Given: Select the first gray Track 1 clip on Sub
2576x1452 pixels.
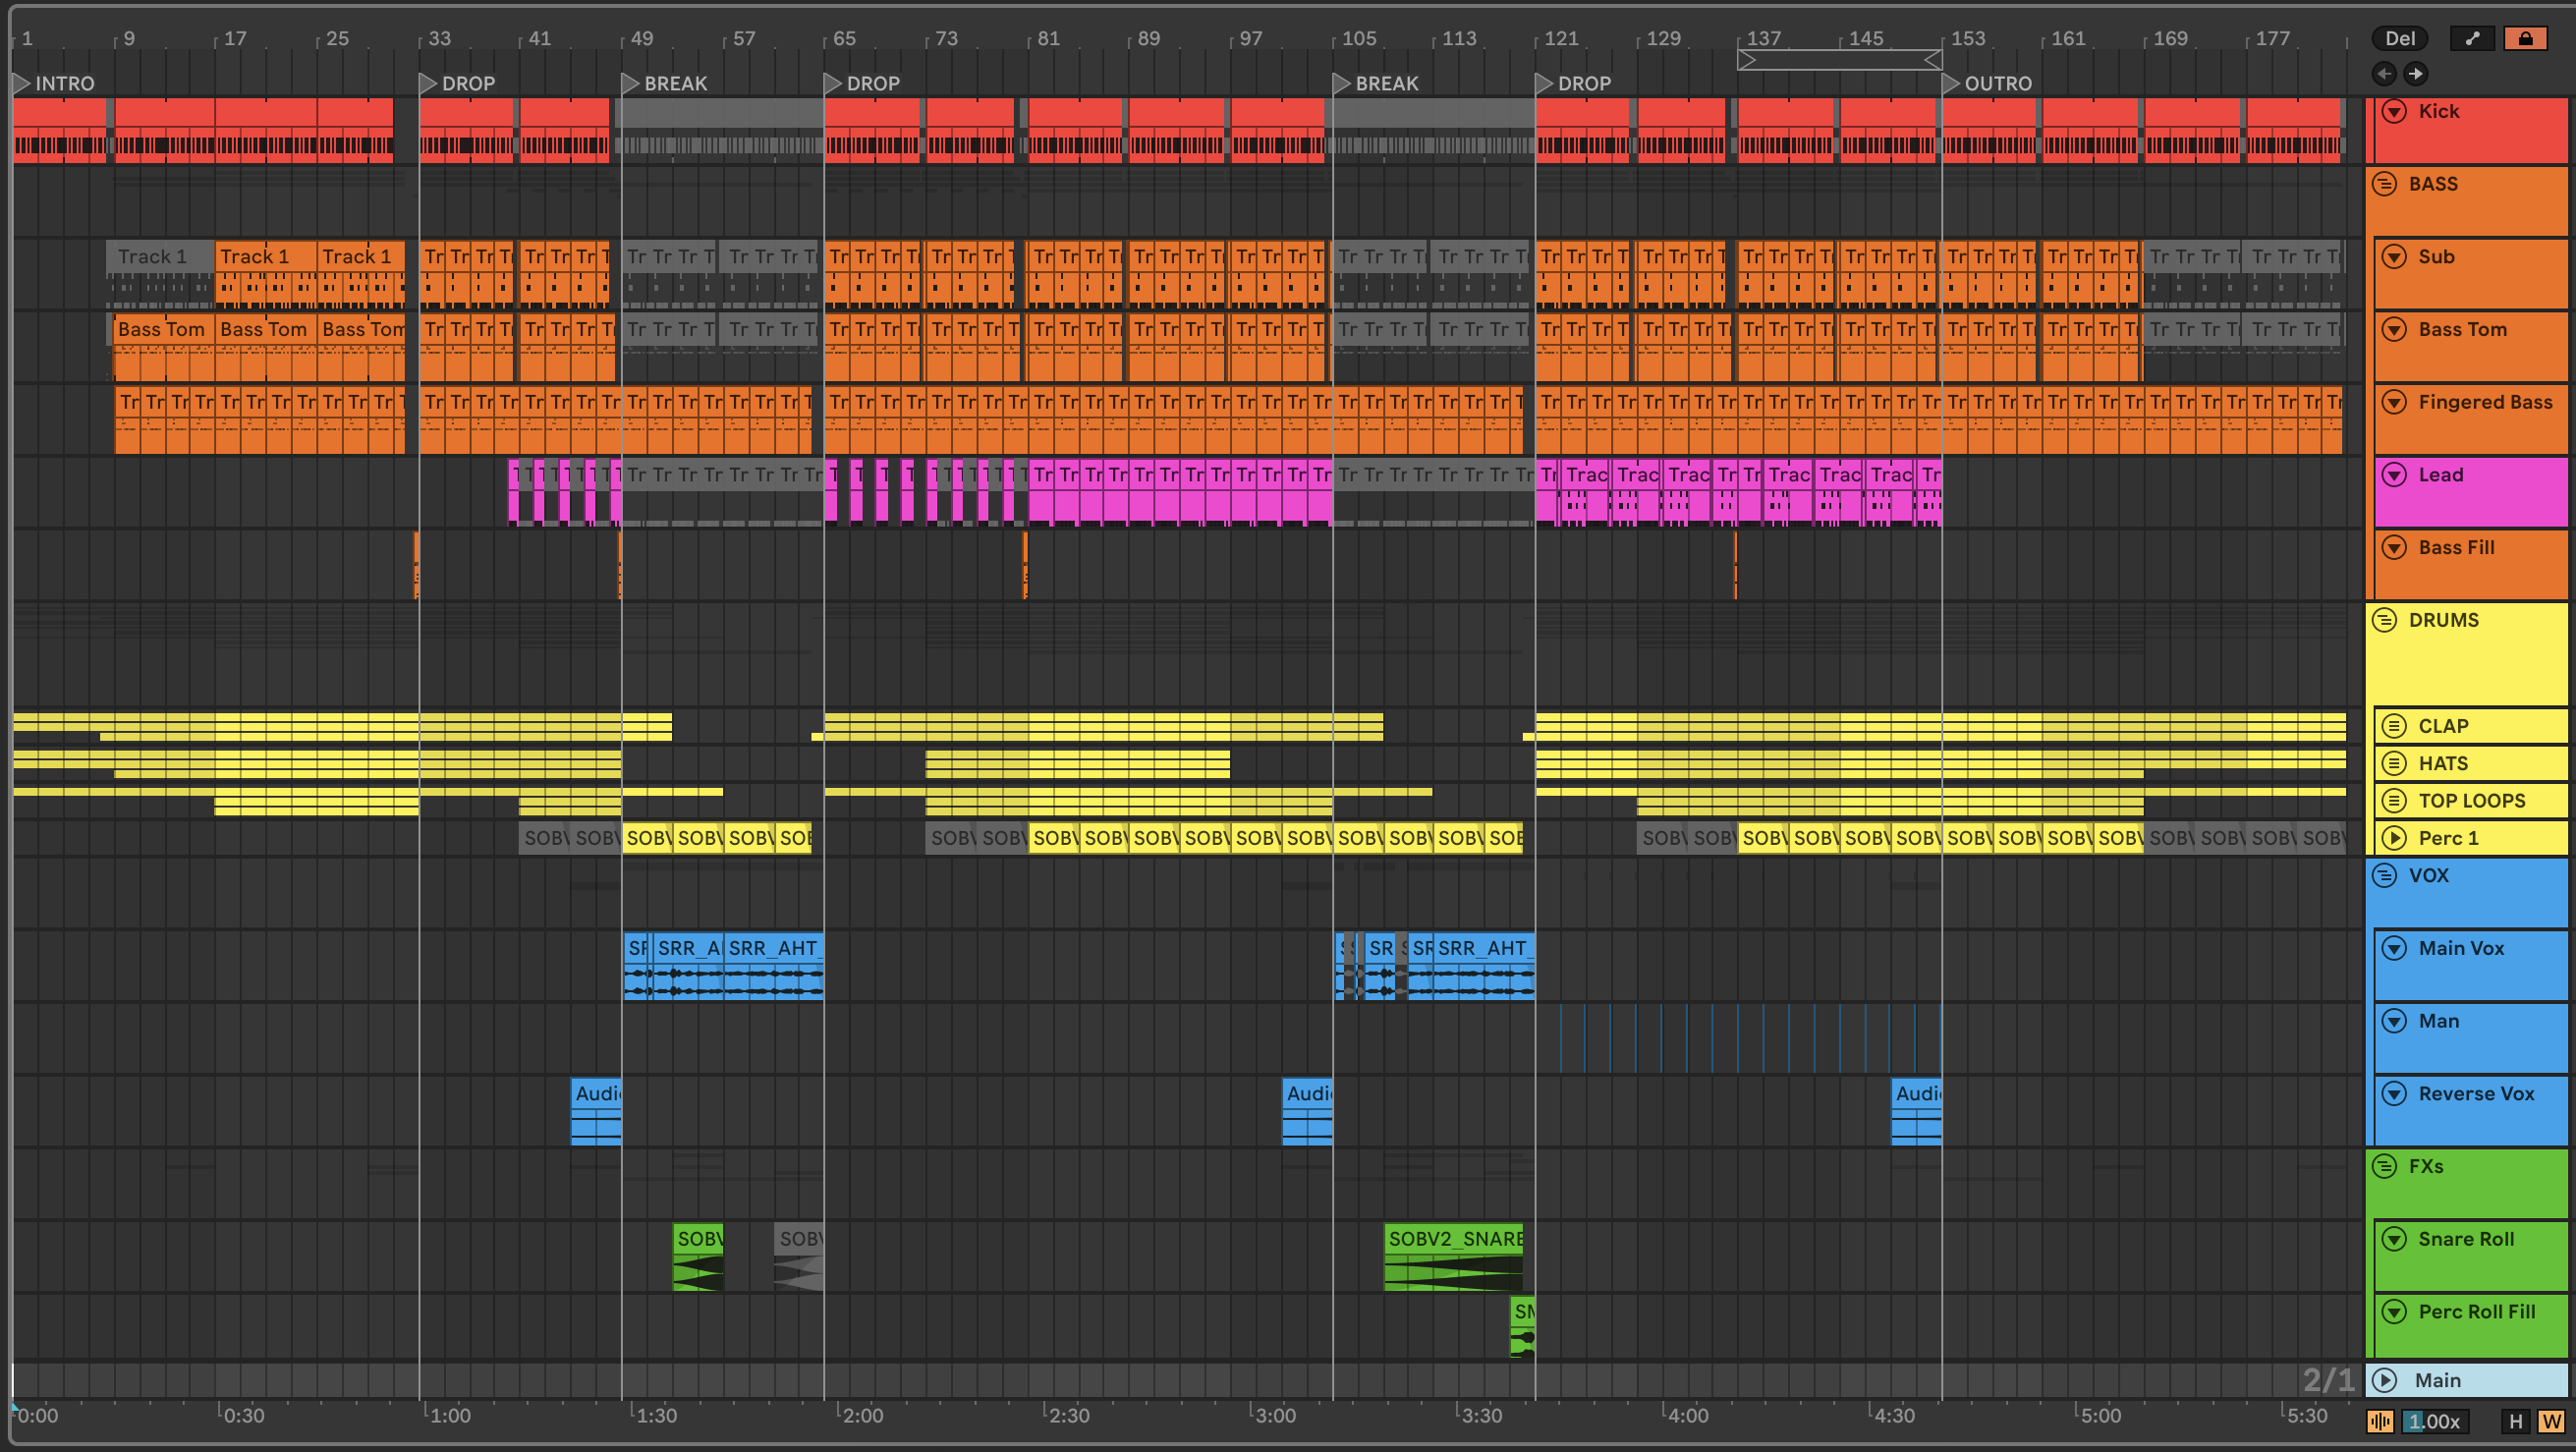Looking at the screenshot, I should pyautogui.click(x=160, y=273).
